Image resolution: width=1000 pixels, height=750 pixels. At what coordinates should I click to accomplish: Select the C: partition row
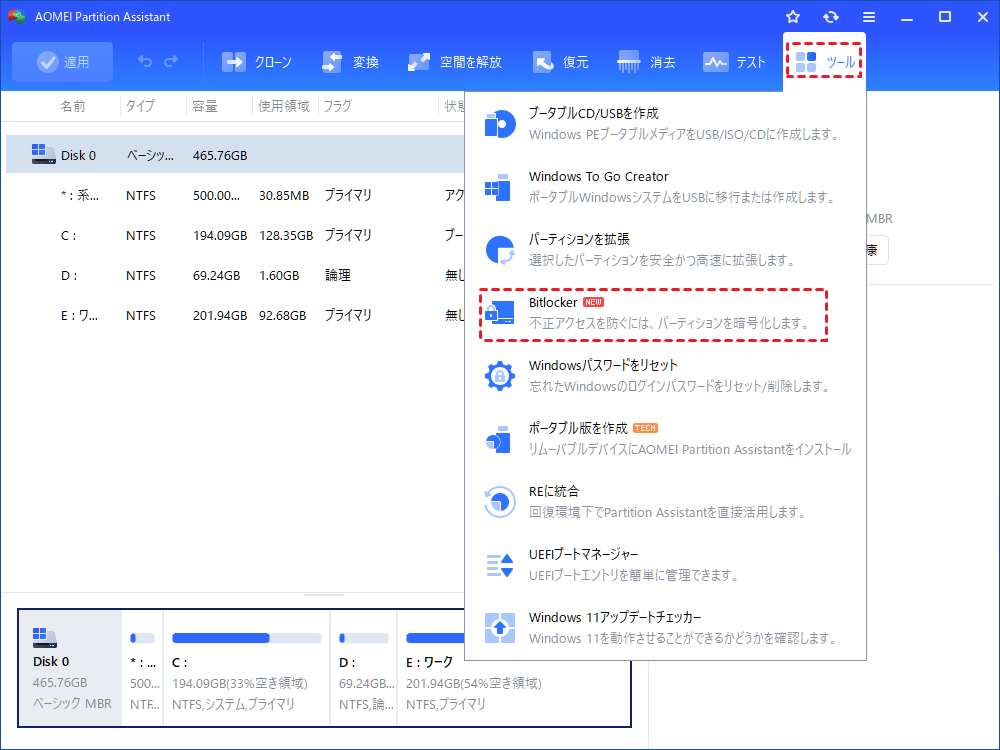[x=235, y=235]
